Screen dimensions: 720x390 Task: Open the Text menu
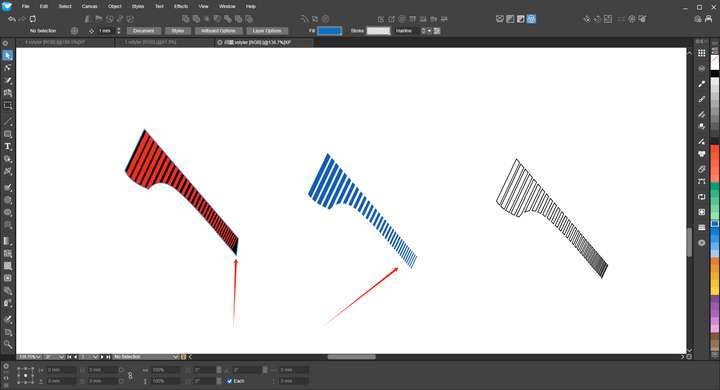[159, 6]
